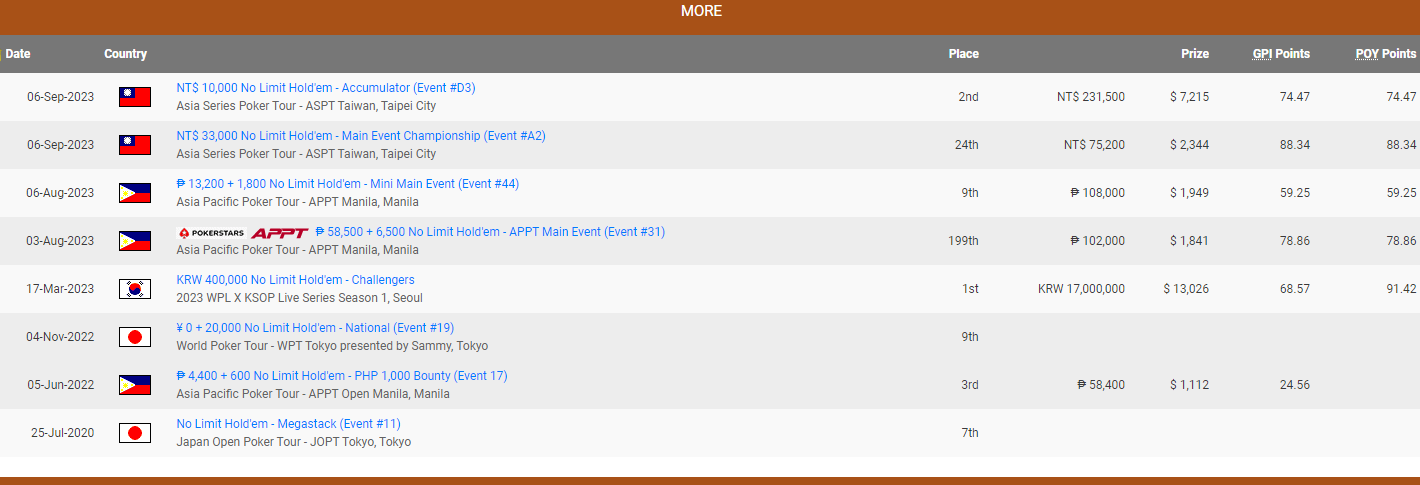1420x485 pixels.
Task: Open the PHP 1,000 Bounty (Event 17) link
Action: pos(342,376)
